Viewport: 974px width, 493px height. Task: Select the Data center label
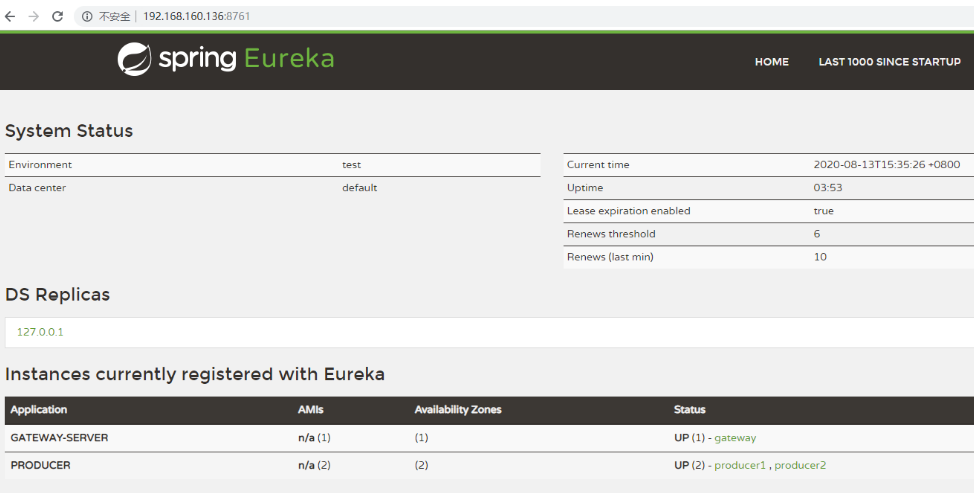pyautogui.click(x=37, y=188)
